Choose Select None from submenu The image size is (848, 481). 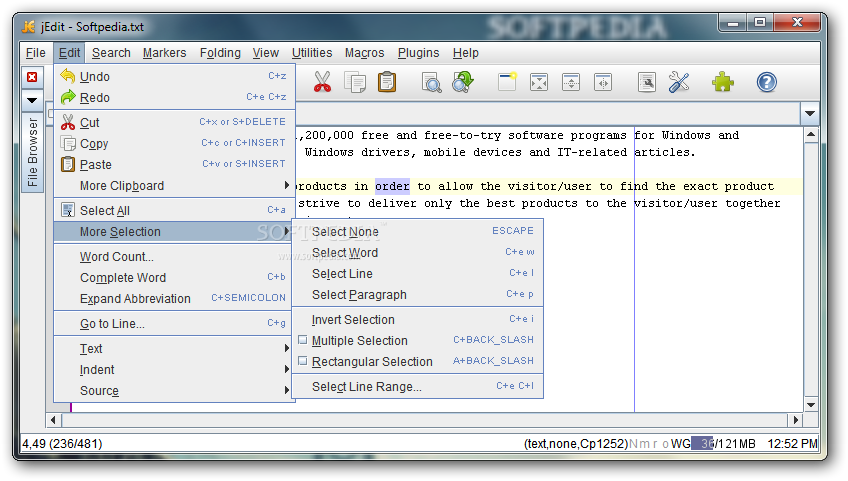[418, 232]
